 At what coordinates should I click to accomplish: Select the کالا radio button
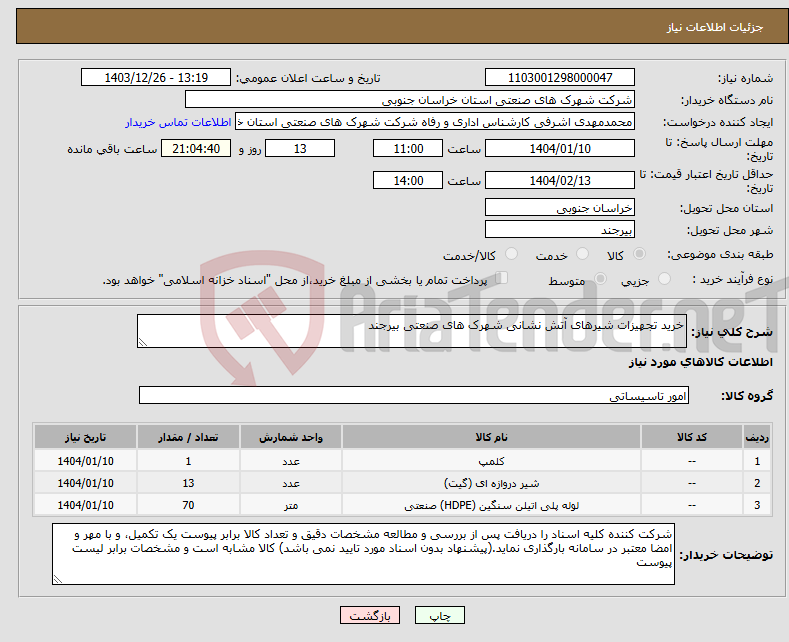click(639, 254)
